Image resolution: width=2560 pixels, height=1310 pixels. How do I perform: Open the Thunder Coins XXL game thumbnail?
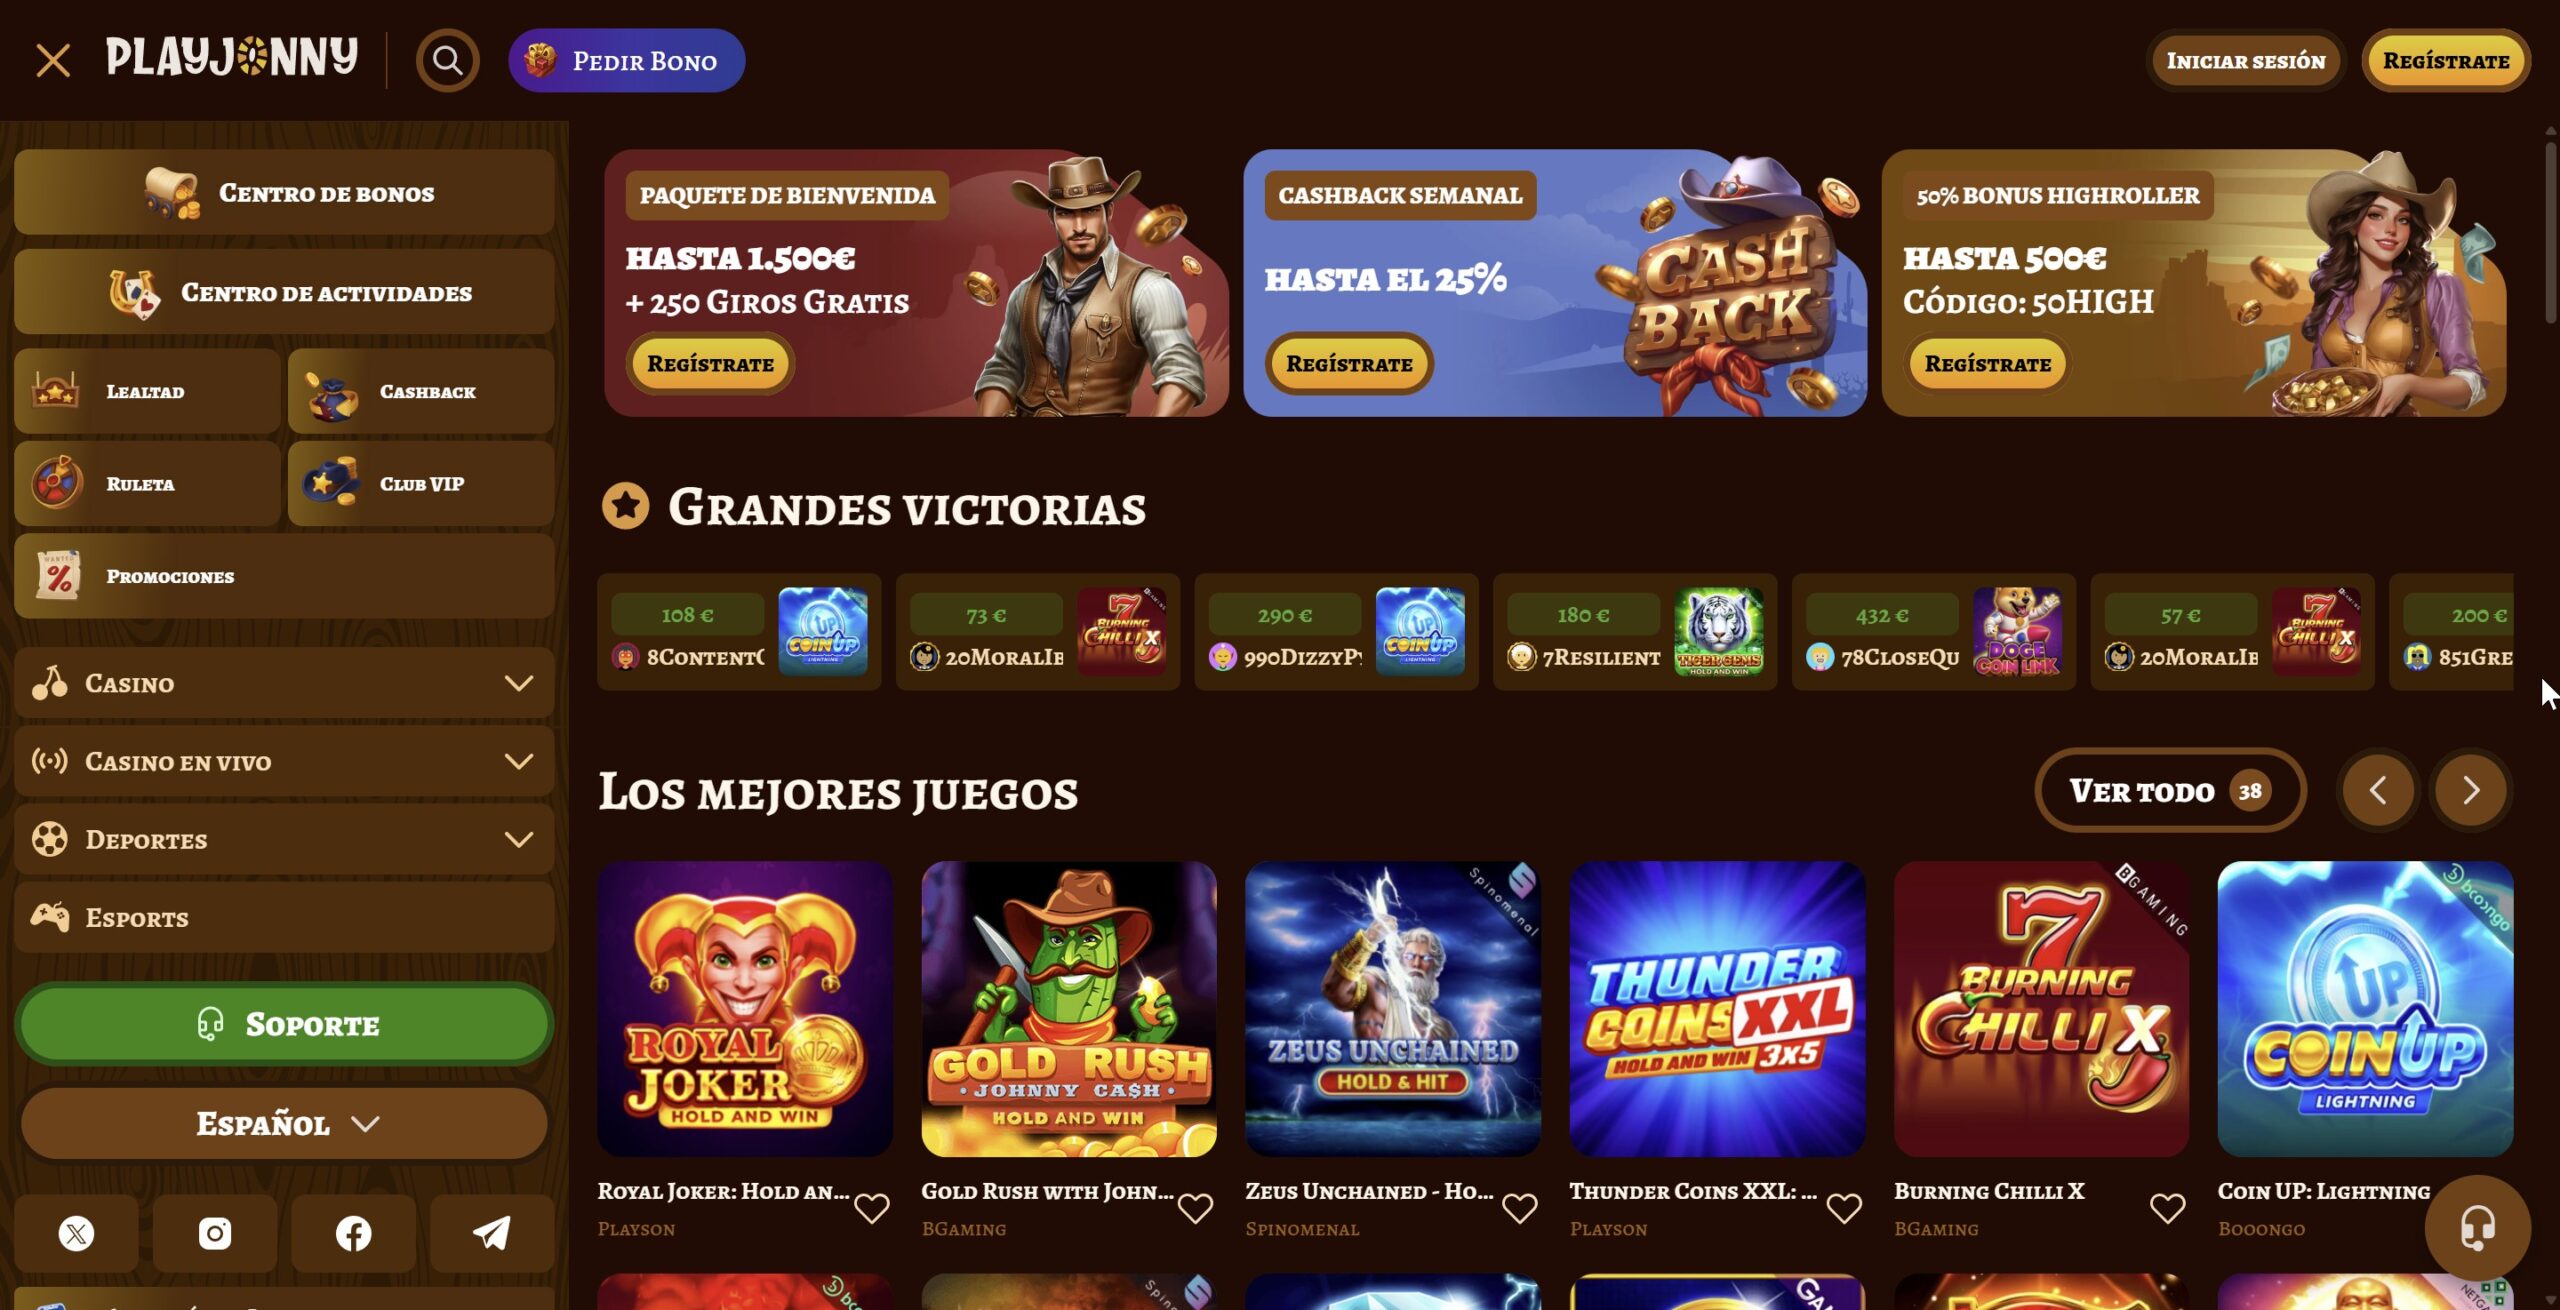point(1717,1009)
